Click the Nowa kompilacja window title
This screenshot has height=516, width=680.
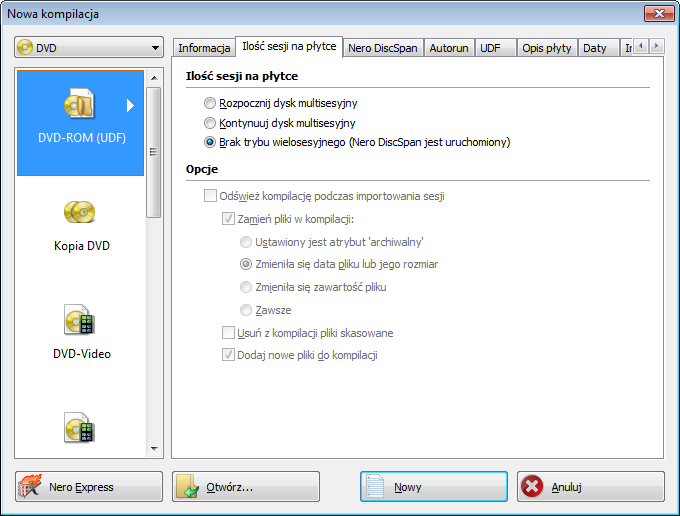tap(53, 14)
